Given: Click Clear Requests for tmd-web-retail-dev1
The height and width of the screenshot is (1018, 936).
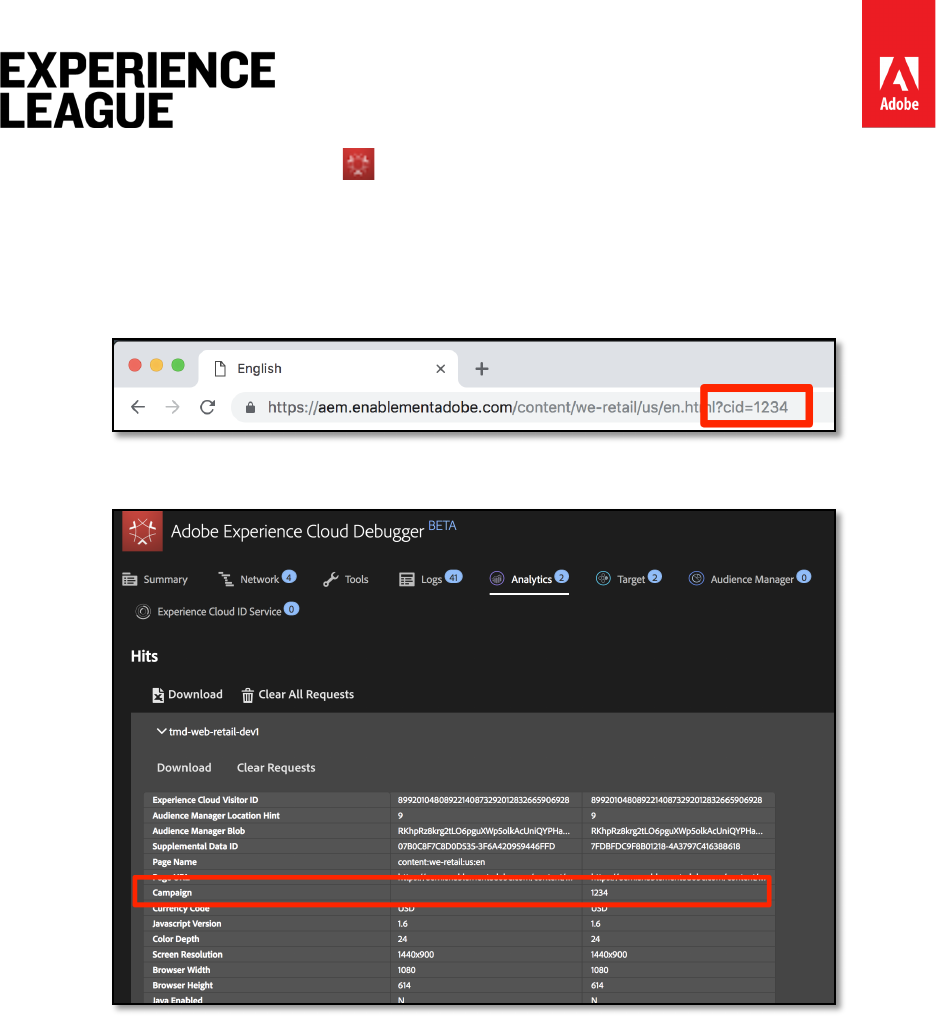Looking at the screenshot, I should 276,768.
